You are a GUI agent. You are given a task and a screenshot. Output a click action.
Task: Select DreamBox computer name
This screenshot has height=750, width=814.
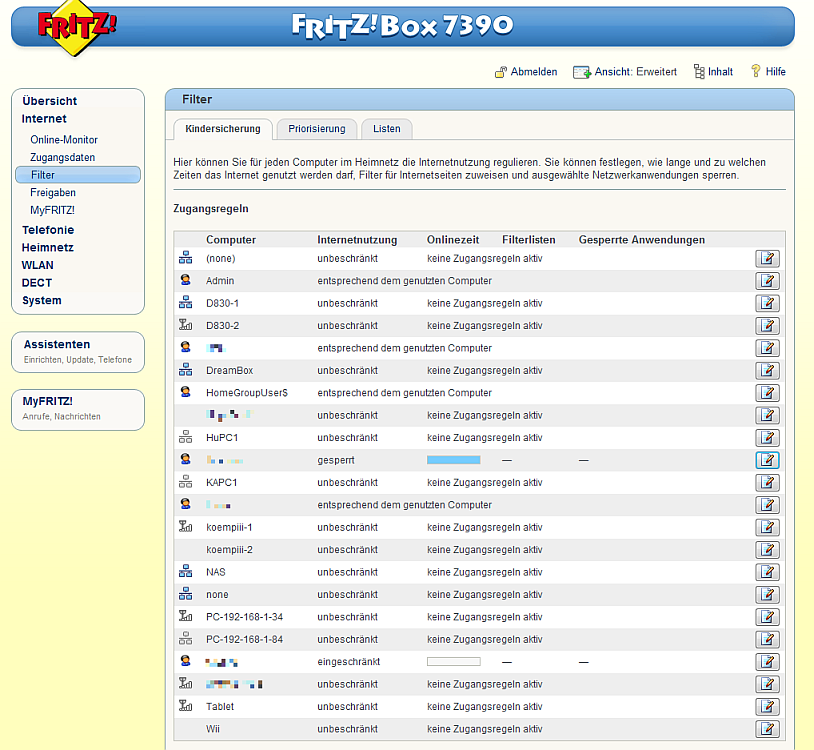point(229,371)
